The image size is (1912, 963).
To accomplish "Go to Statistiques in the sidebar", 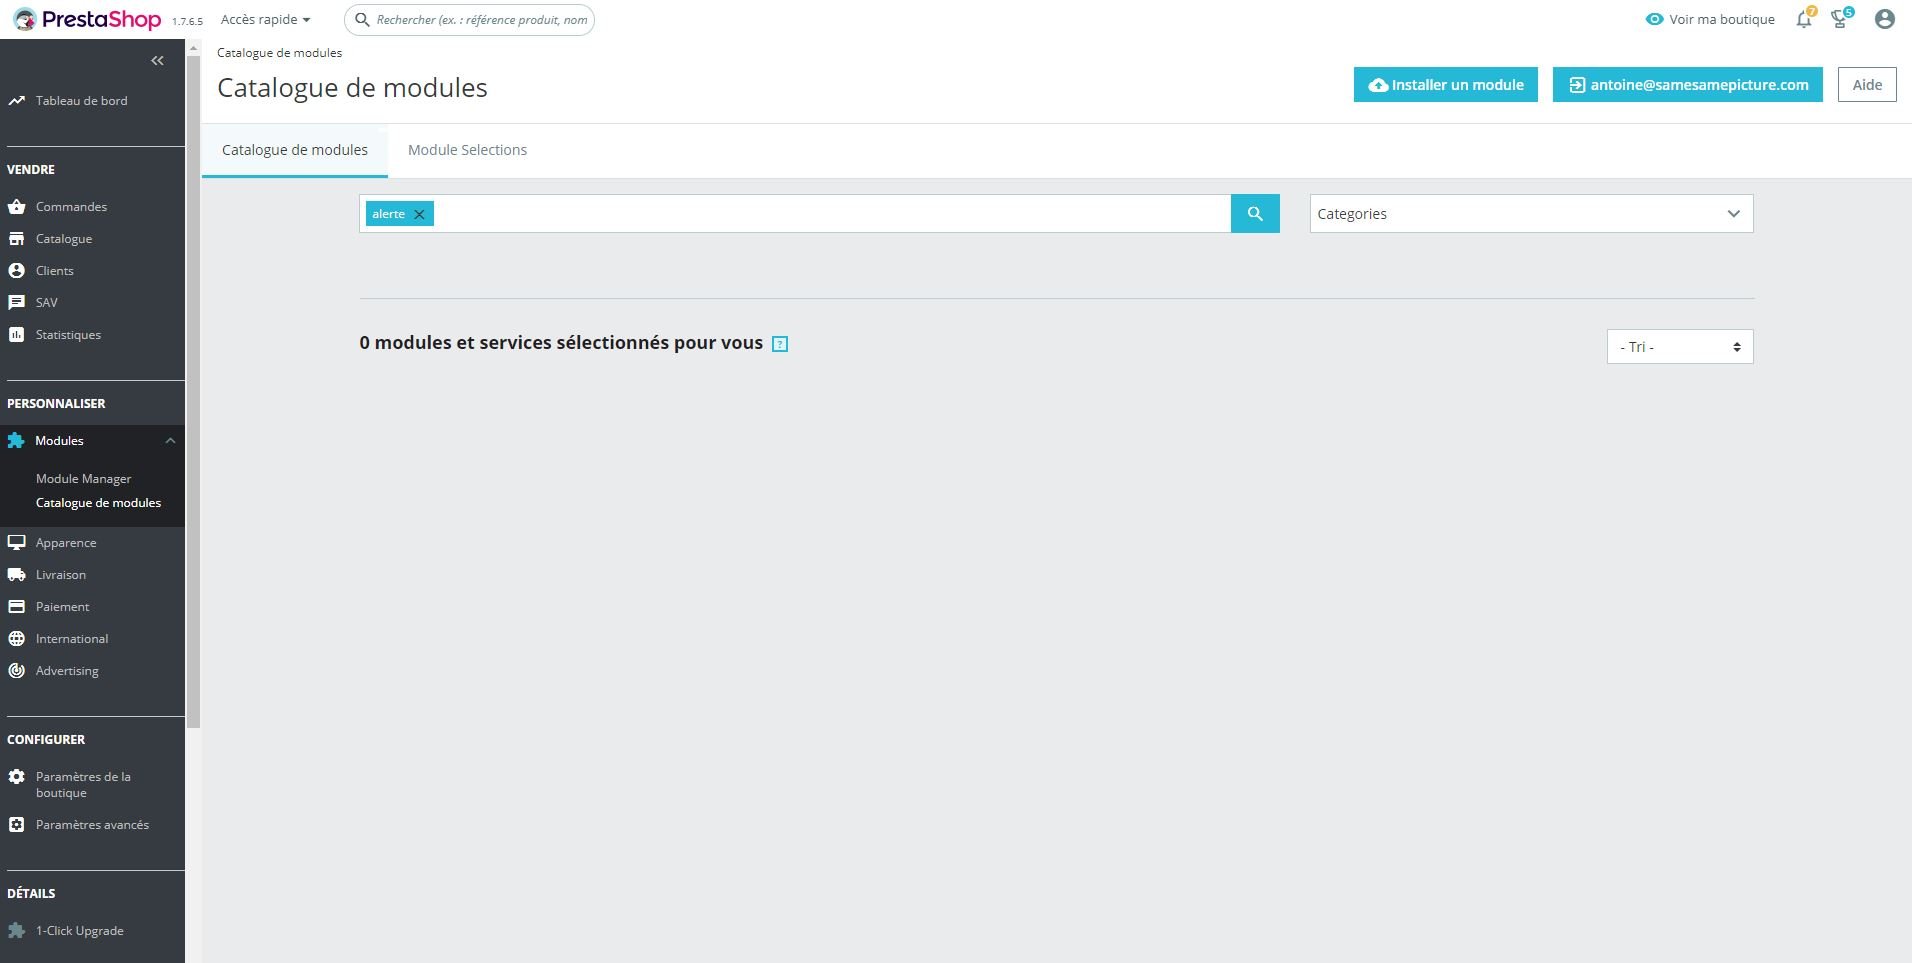I will 68,335.
